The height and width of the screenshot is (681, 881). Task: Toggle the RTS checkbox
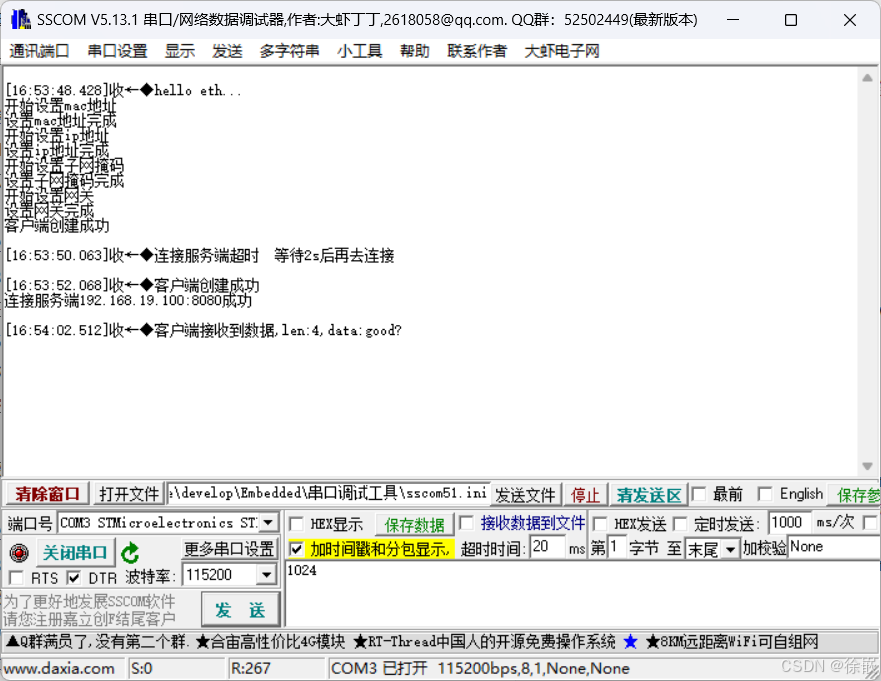(x=16, y=578)
